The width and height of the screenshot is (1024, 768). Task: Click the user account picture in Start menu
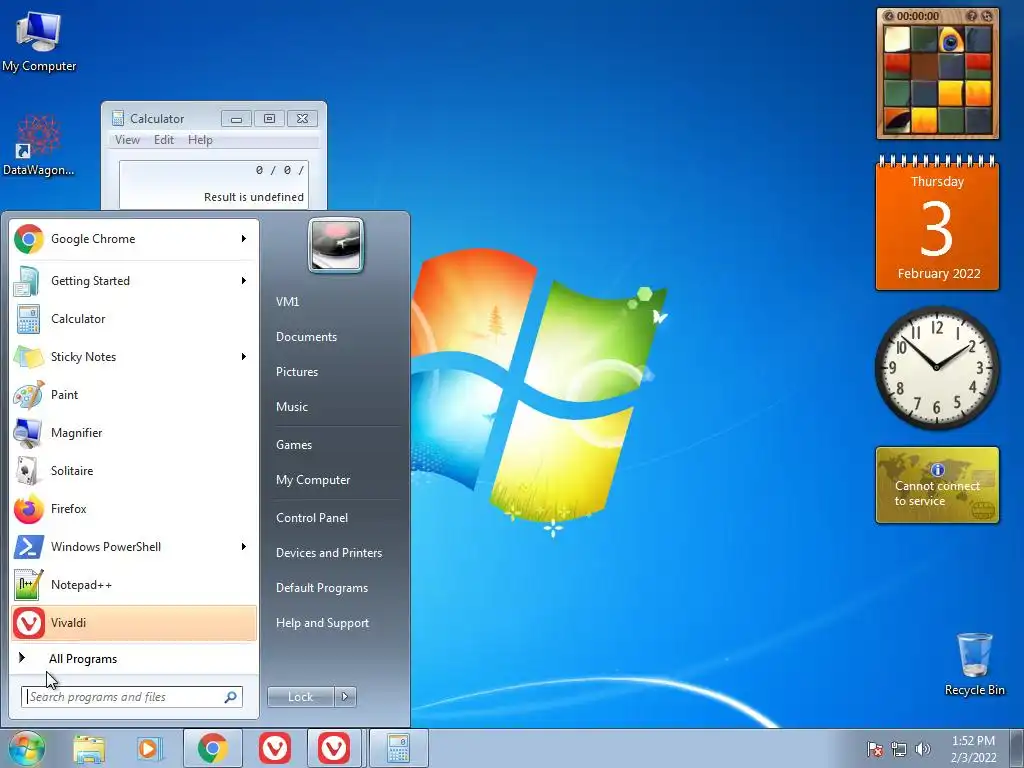(336, 245)
